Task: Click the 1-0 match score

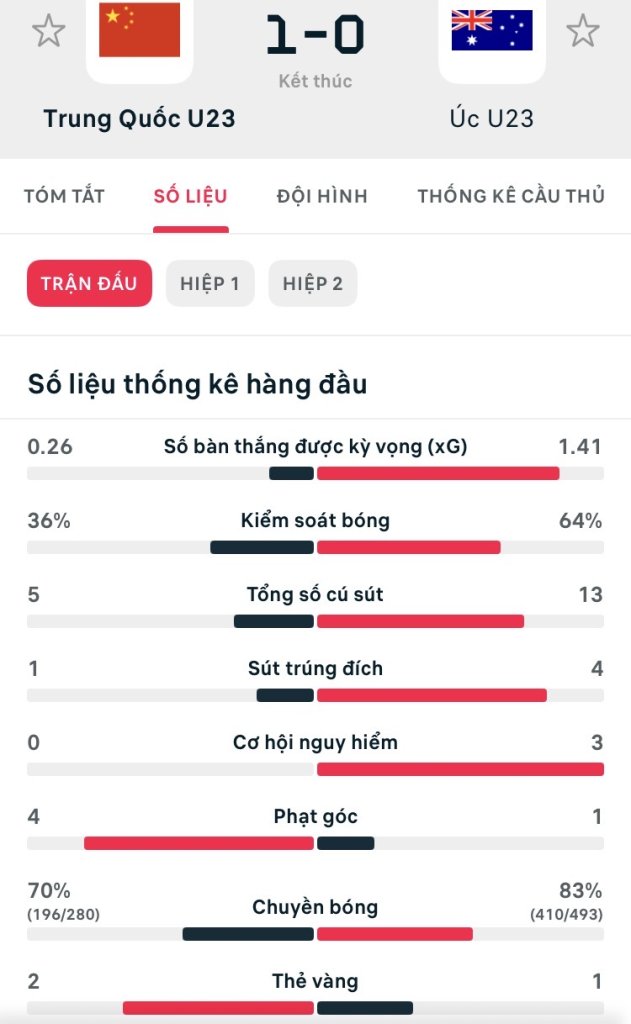Action: click(315, 36)
